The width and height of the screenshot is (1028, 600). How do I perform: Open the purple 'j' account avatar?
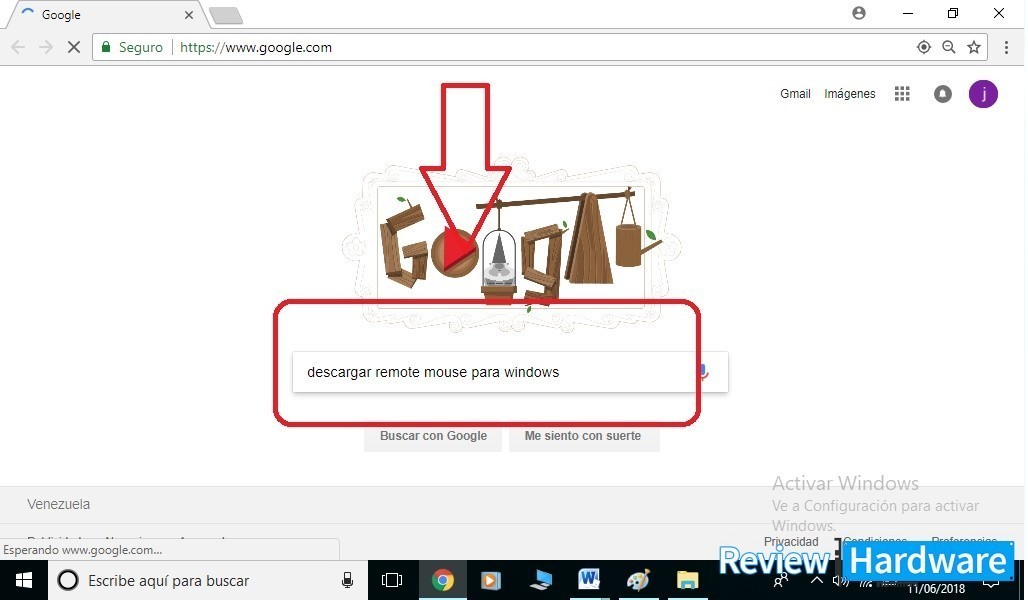click(983, 94)
